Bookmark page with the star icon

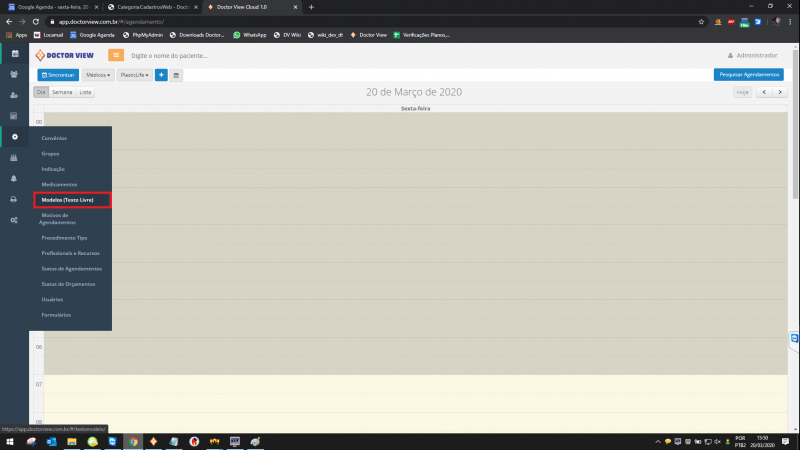(701, 21)
